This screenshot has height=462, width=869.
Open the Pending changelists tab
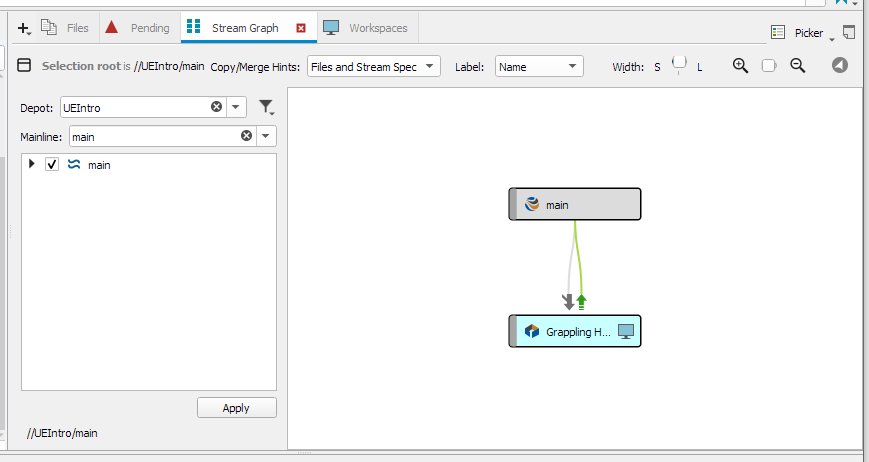139,28
